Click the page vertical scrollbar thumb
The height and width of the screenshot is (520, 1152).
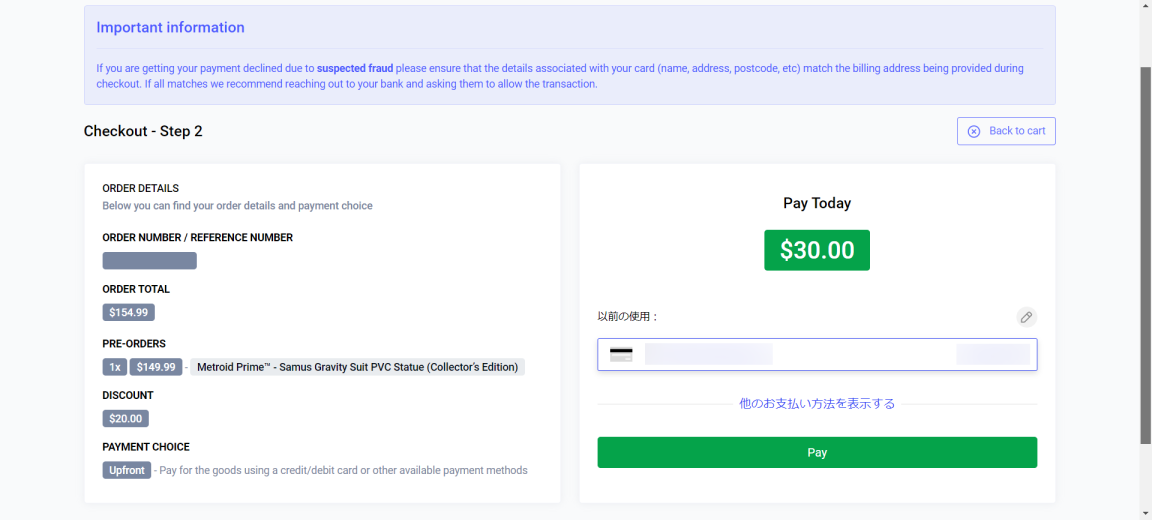click(1145, 255)
